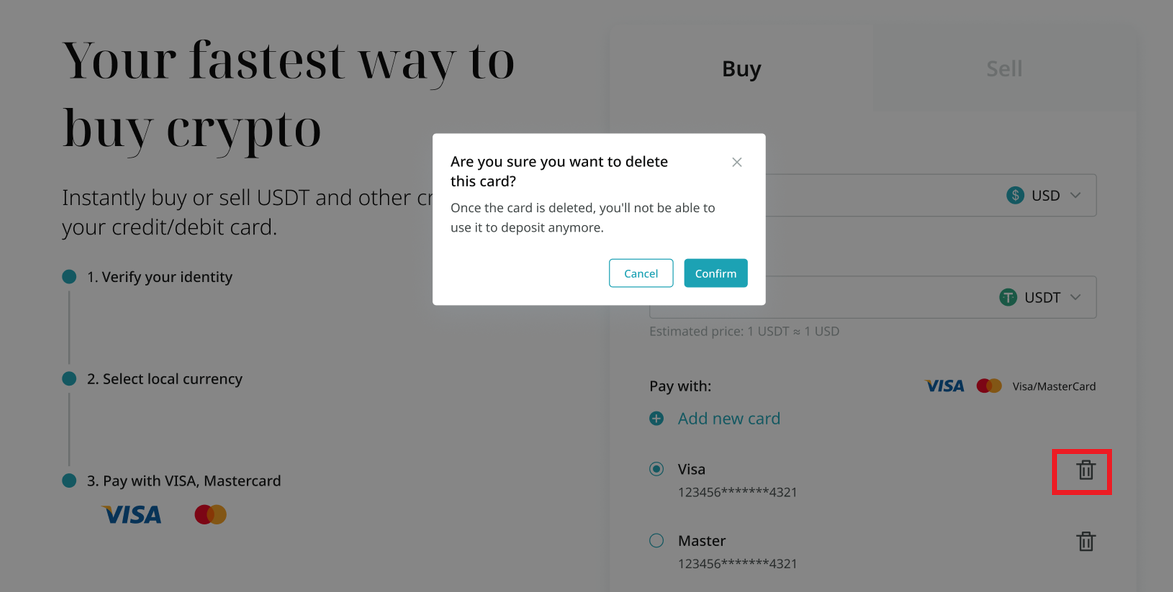
Task: Click the green dollar USD currency icon
Action: 1014,195
